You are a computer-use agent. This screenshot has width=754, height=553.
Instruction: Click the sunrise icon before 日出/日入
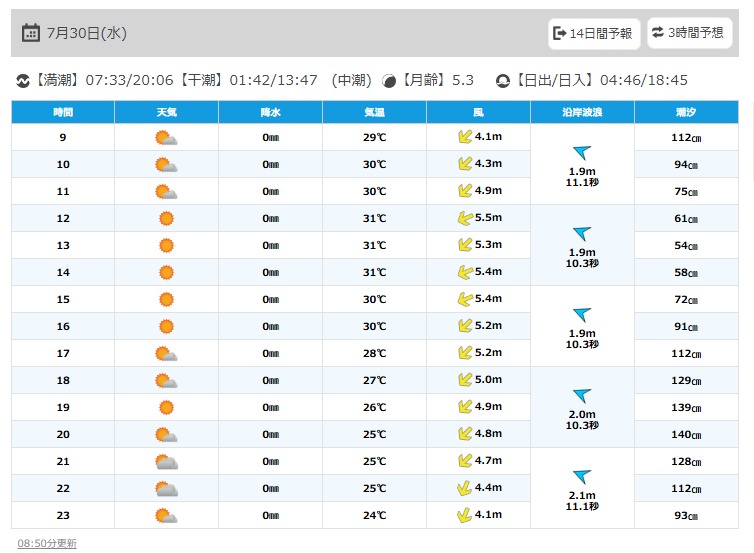[503, 81]
